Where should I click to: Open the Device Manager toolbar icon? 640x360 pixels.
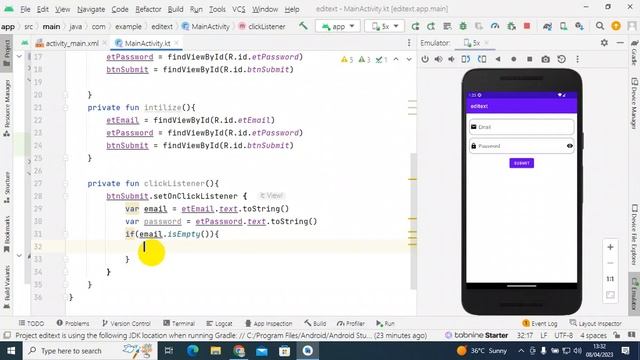coord(563,26)
